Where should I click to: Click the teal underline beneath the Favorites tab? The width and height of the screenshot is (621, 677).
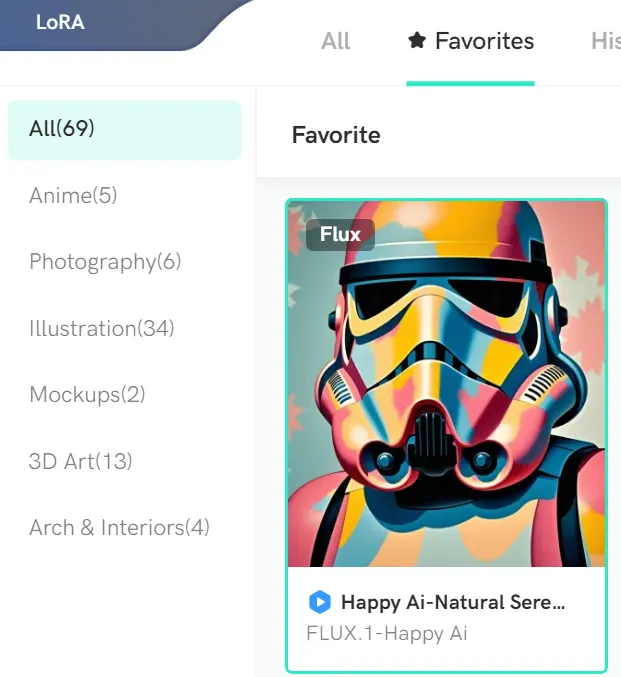pyautogui.click(x=470, y=83)
